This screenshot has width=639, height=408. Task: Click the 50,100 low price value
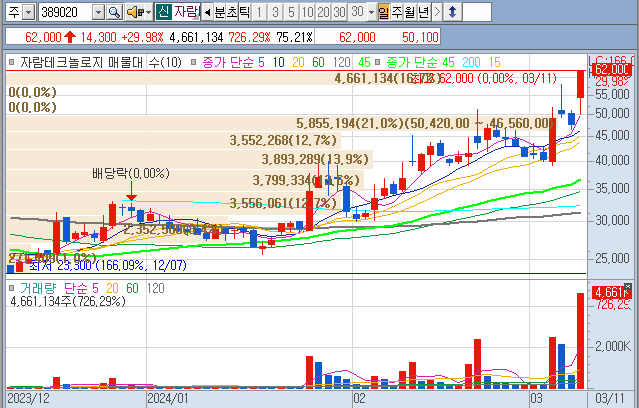click(420, 37)
